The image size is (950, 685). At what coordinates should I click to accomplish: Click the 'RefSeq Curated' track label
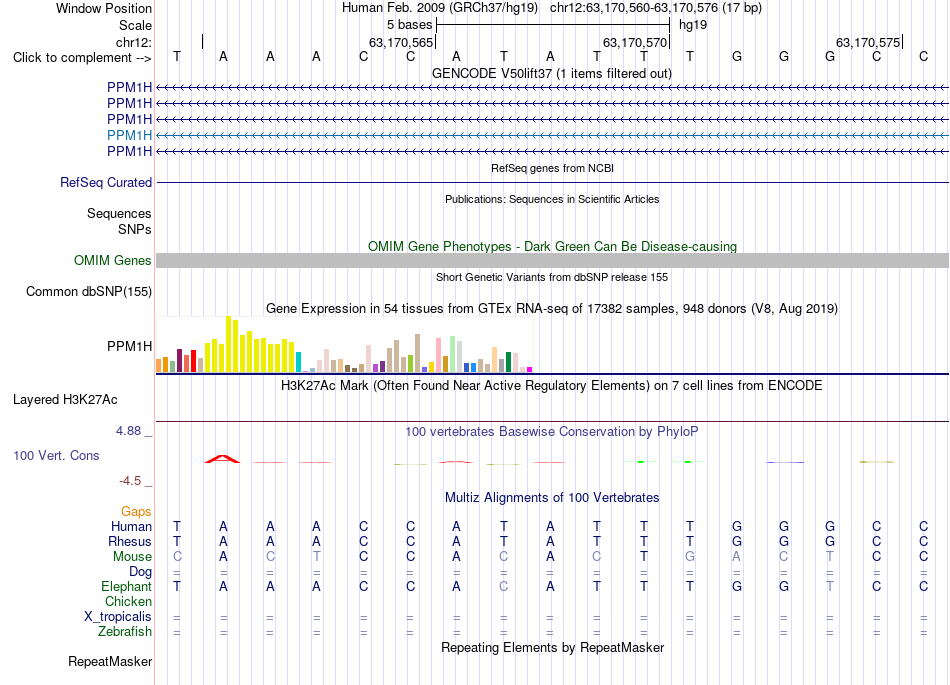click(x=106, y=182)
